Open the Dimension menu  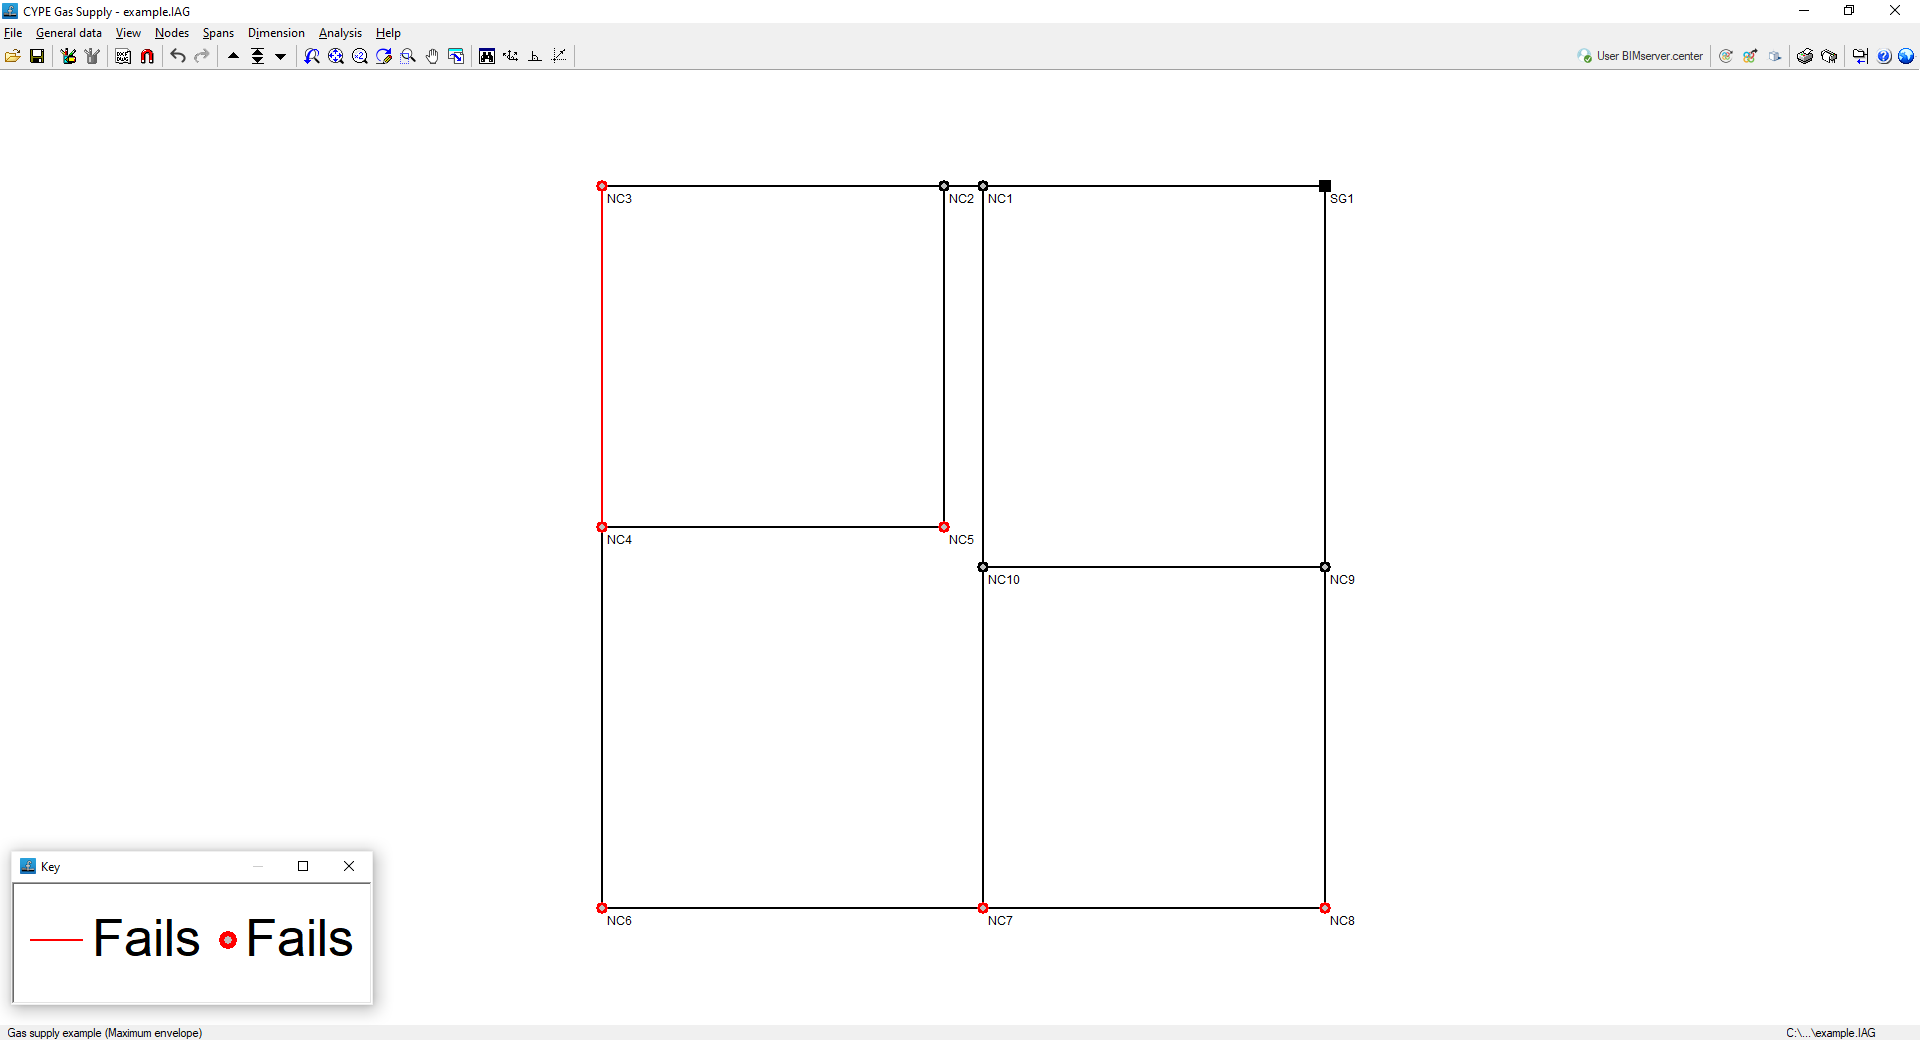(276, 33)
